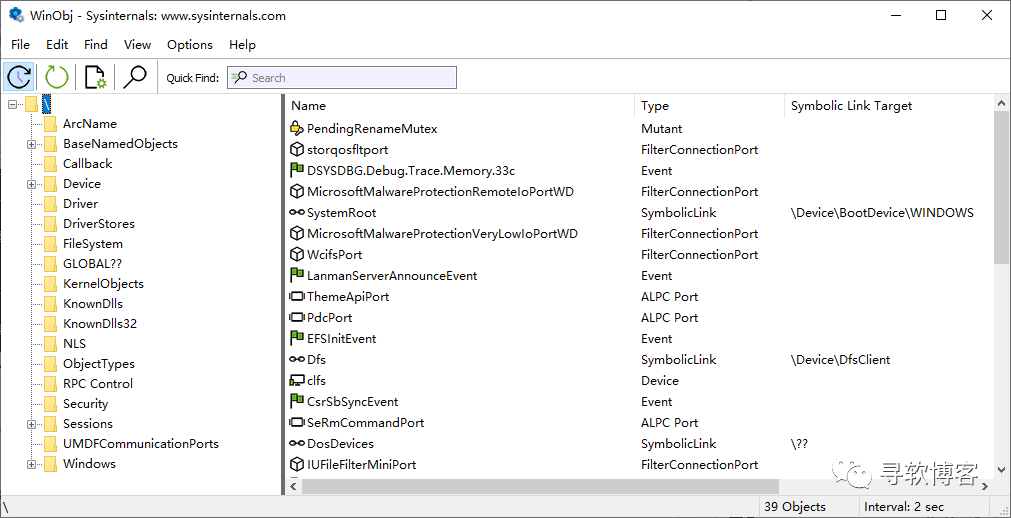This screenshot has width=1011, height=518.
Task: Click the MicrosoftMalwareProtectionVeryLowIoPortWD cube icon
Action: pyautogui.click(x=296, y=234)
